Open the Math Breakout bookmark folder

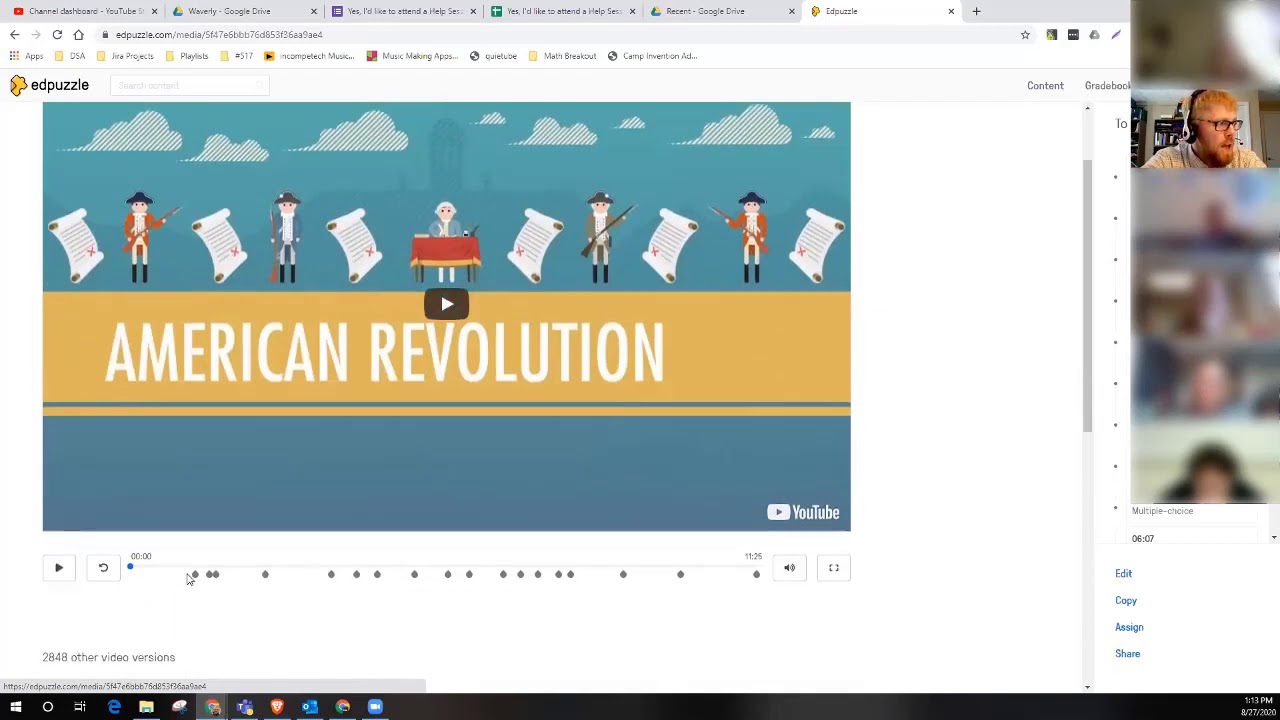(562, 56)
